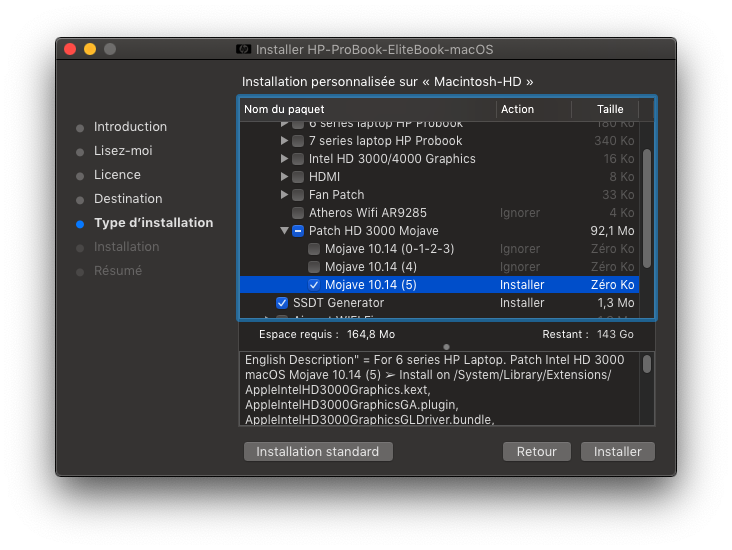This screenshot has height=550, width=732.
Task: Expand the HDMI group
Action: (284, 176)
